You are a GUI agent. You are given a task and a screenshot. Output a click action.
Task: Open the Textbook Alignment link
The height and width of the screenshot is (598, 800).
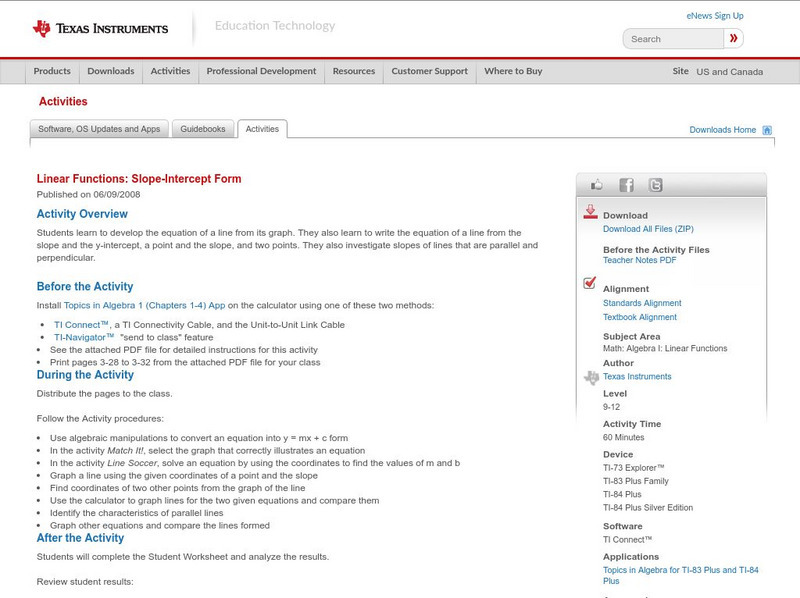point(640,317)
